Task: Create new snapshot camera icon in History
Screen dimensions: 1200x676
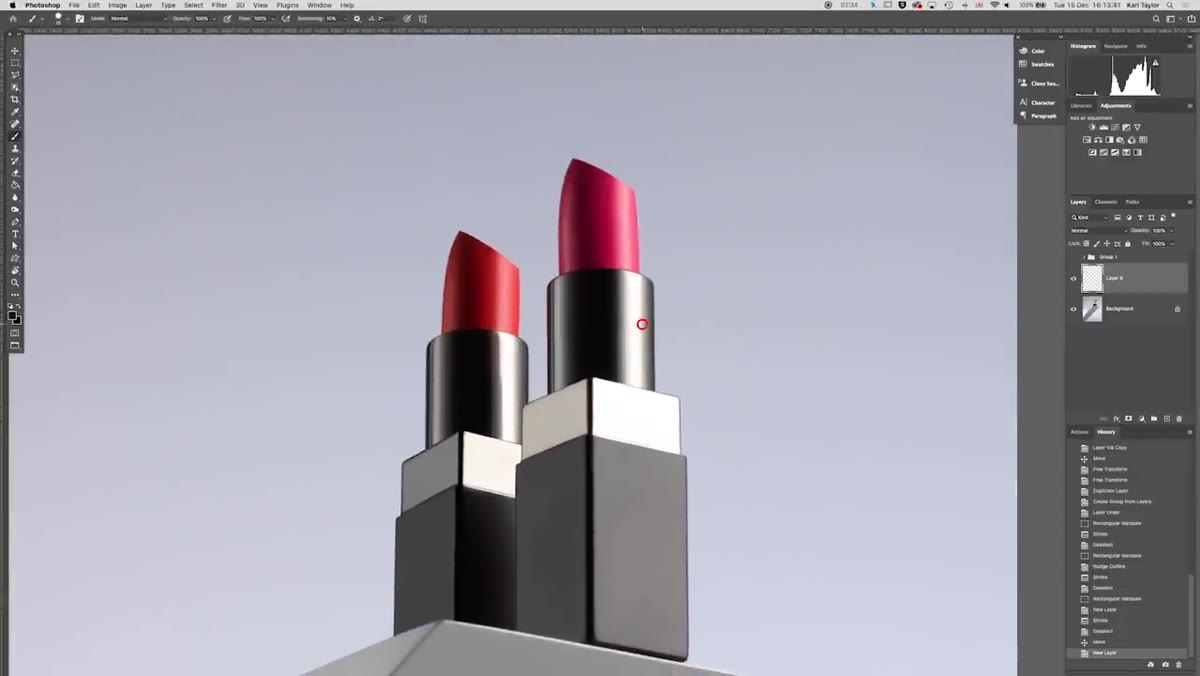Action: [x=1165, y=665]
